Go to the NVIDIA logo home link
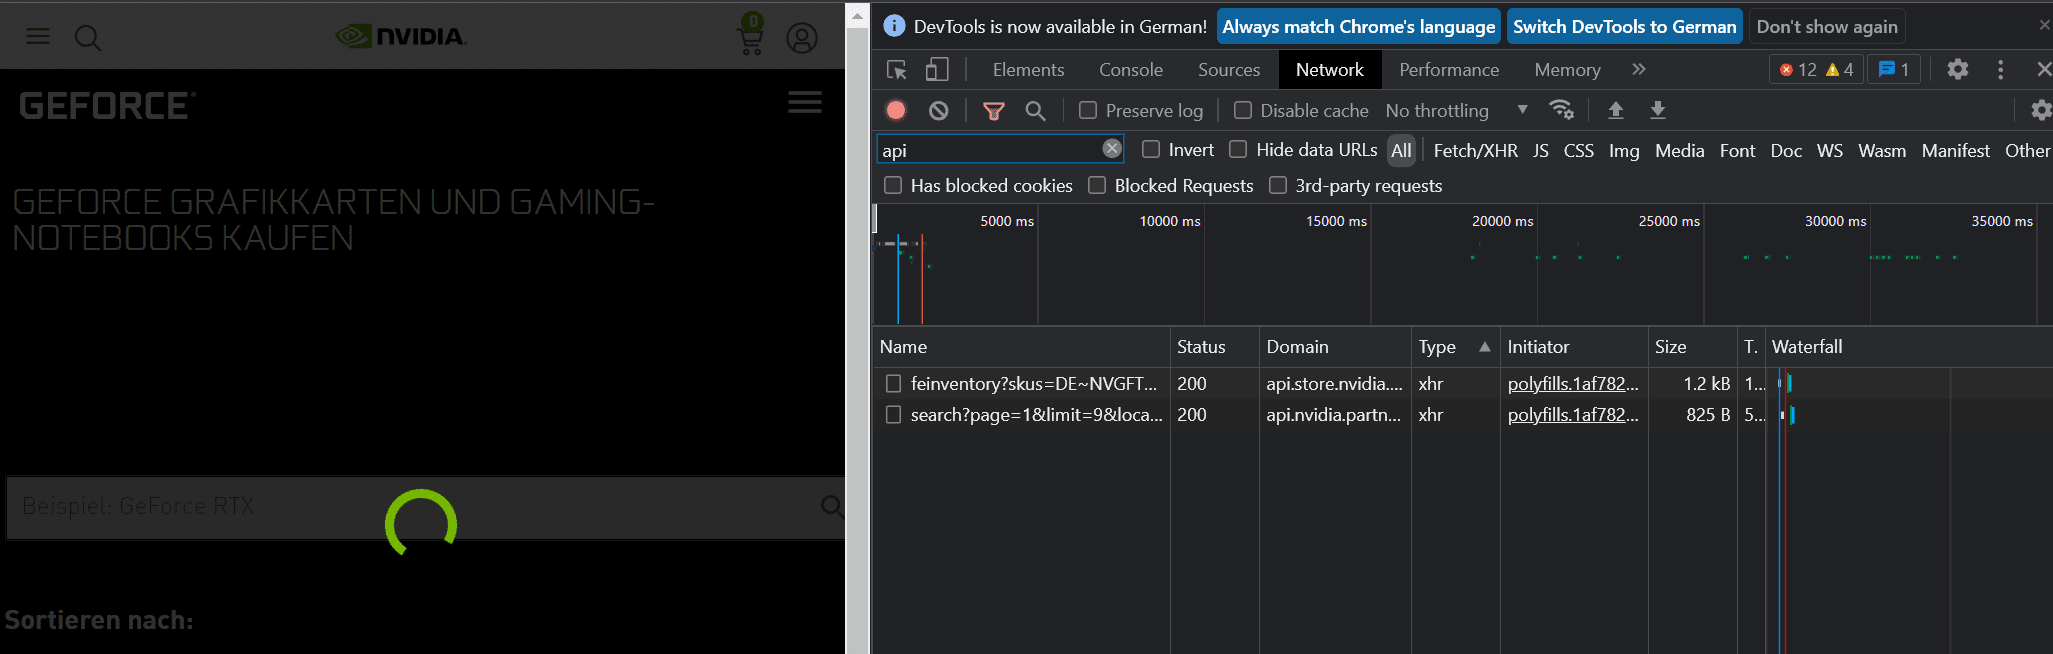This screenshot has height=654, width=2053. point(401,37)
